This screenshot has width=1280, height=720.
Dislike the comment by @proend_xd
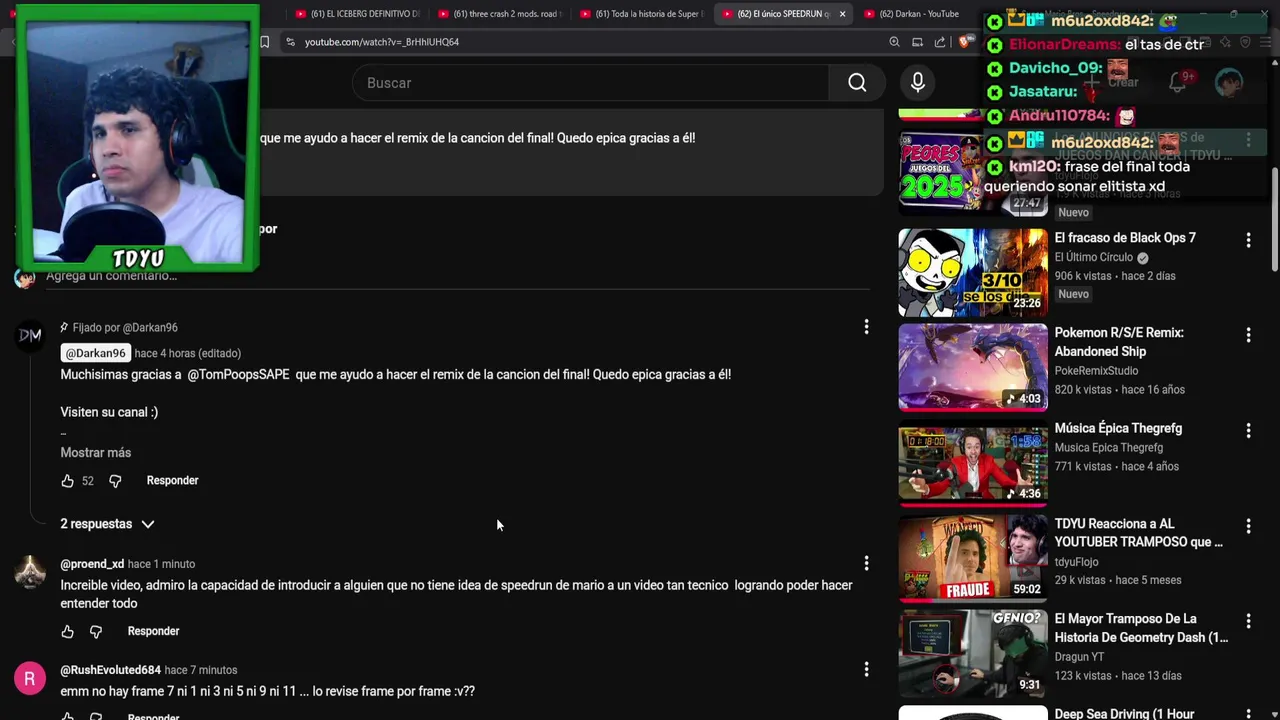96,632
